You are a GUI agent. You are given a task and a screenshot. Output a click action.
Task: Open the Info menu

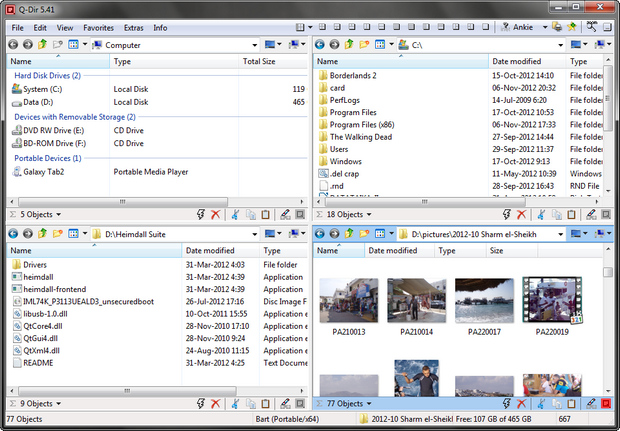point(160,28)
